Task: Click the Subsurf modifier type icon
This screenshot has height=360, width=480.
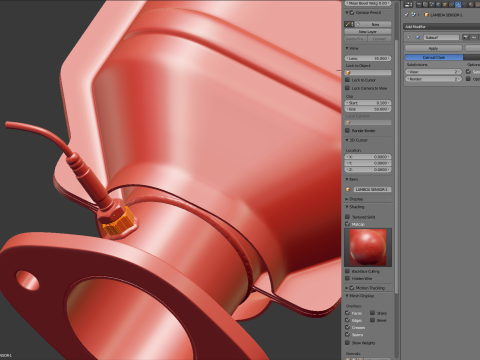Action: 418,37
